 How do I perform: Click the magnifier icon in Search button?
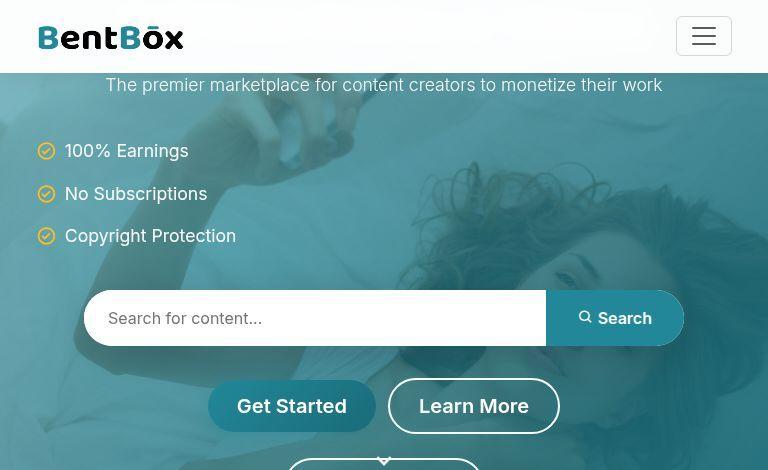click(x=585, y=317)
